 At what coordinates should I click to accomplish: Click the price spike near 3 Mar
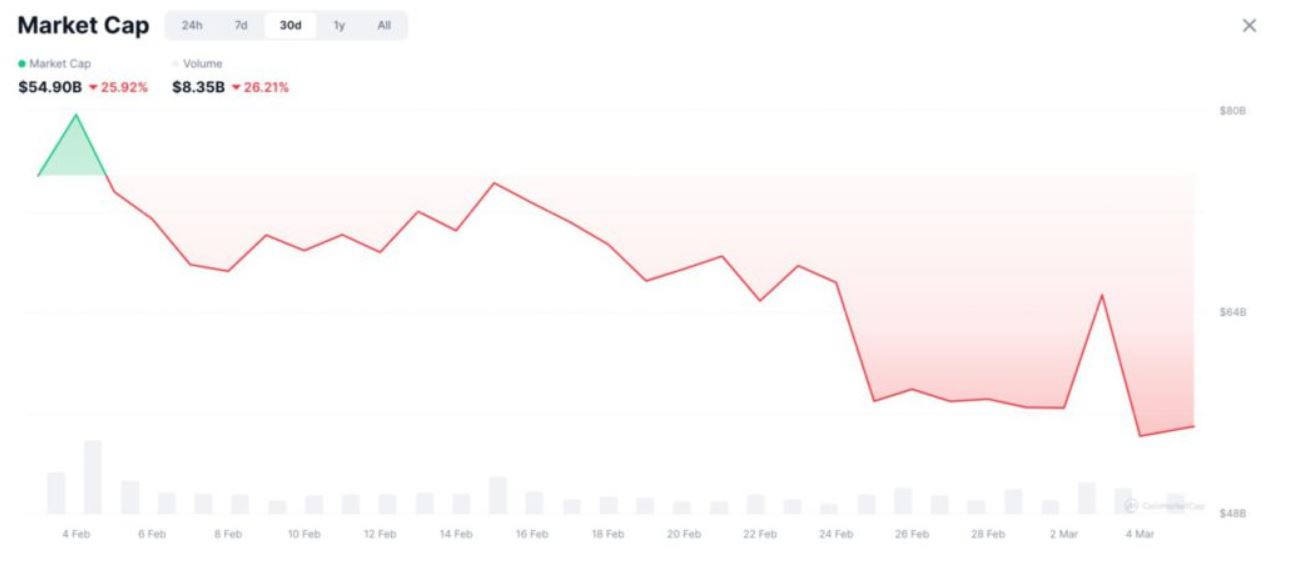pos(1102,295)
